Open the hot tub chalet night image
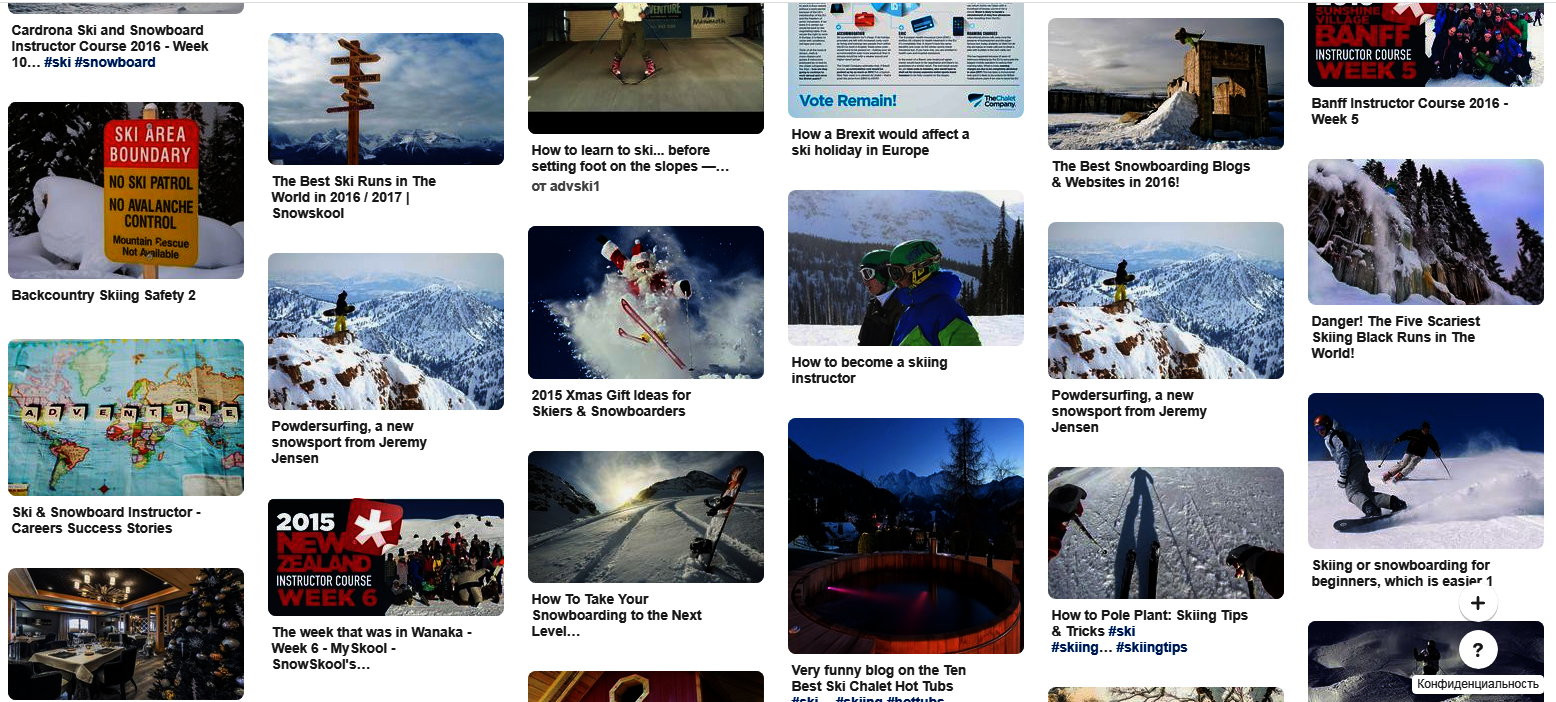This screenshot has height=702, width=1556. pyautogui.click(x=906, y=536)
